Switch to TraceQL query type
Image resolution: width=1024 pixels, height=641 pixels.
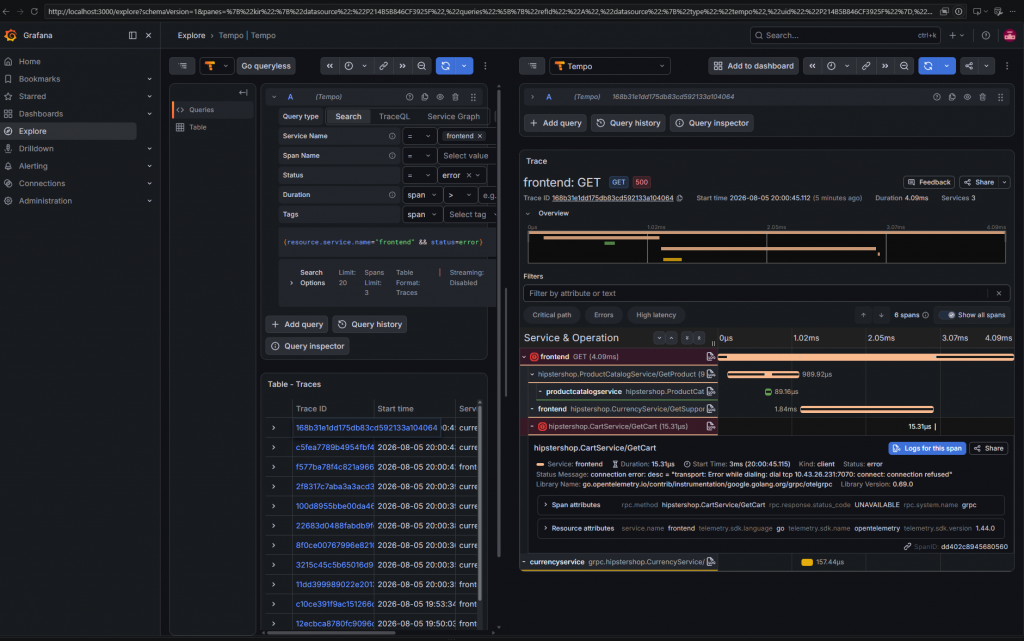click(394, 116)
